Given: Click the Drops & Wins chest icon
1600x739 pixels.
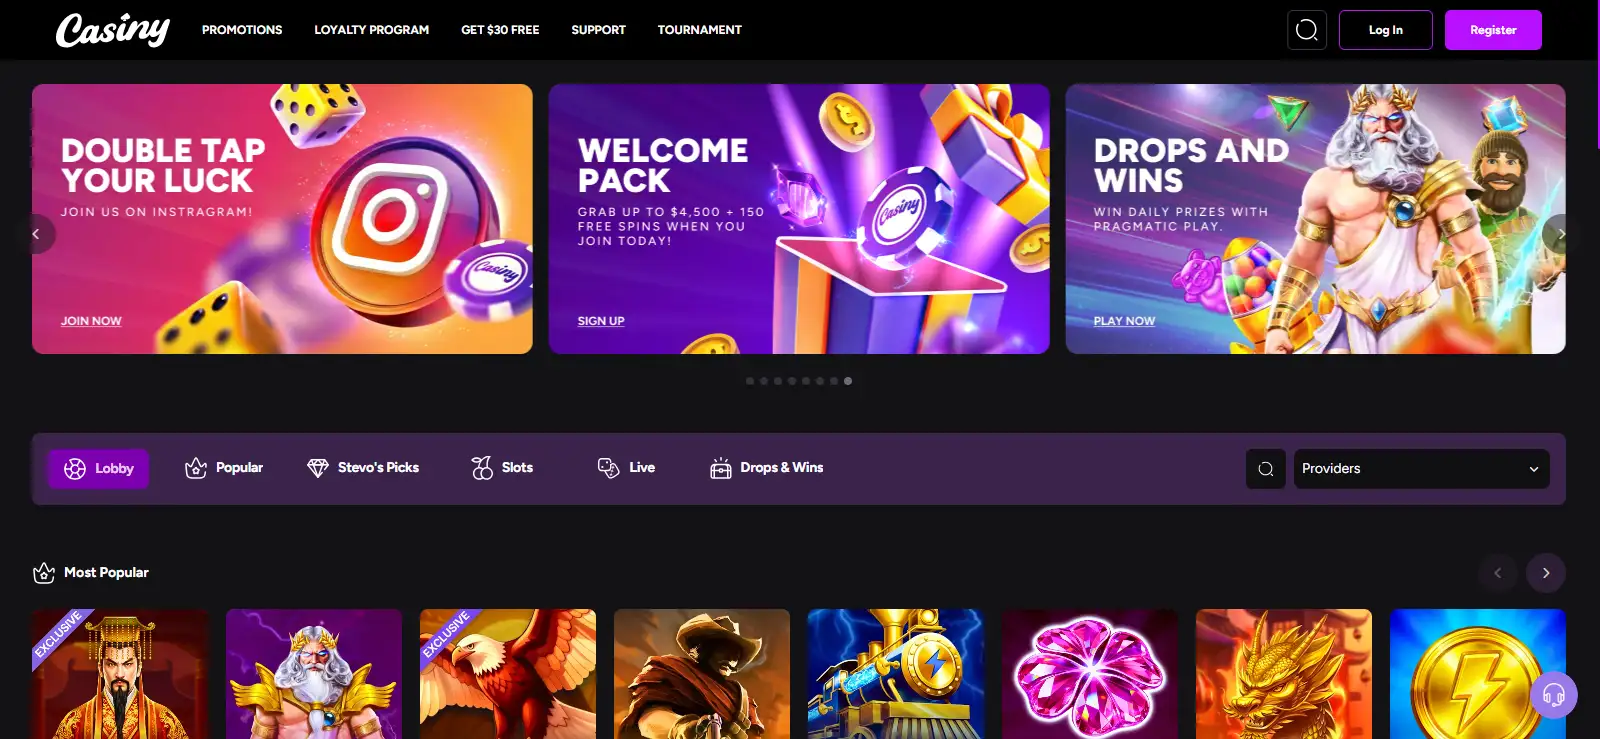Looking at the screenshot, I should tap(721, 468).
